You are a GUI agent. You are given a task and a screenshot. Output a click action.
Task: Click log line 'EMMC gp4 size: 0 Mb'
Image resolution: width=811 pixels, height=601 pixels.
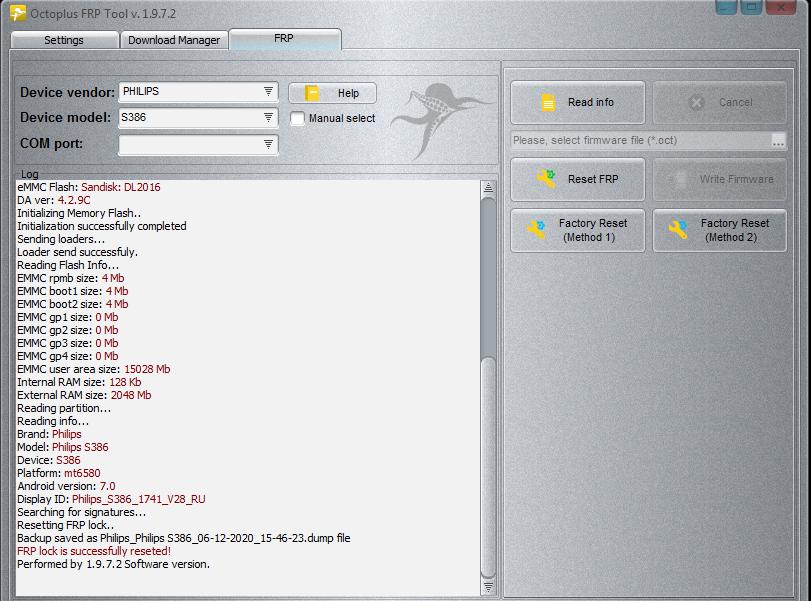click(68, 356)
